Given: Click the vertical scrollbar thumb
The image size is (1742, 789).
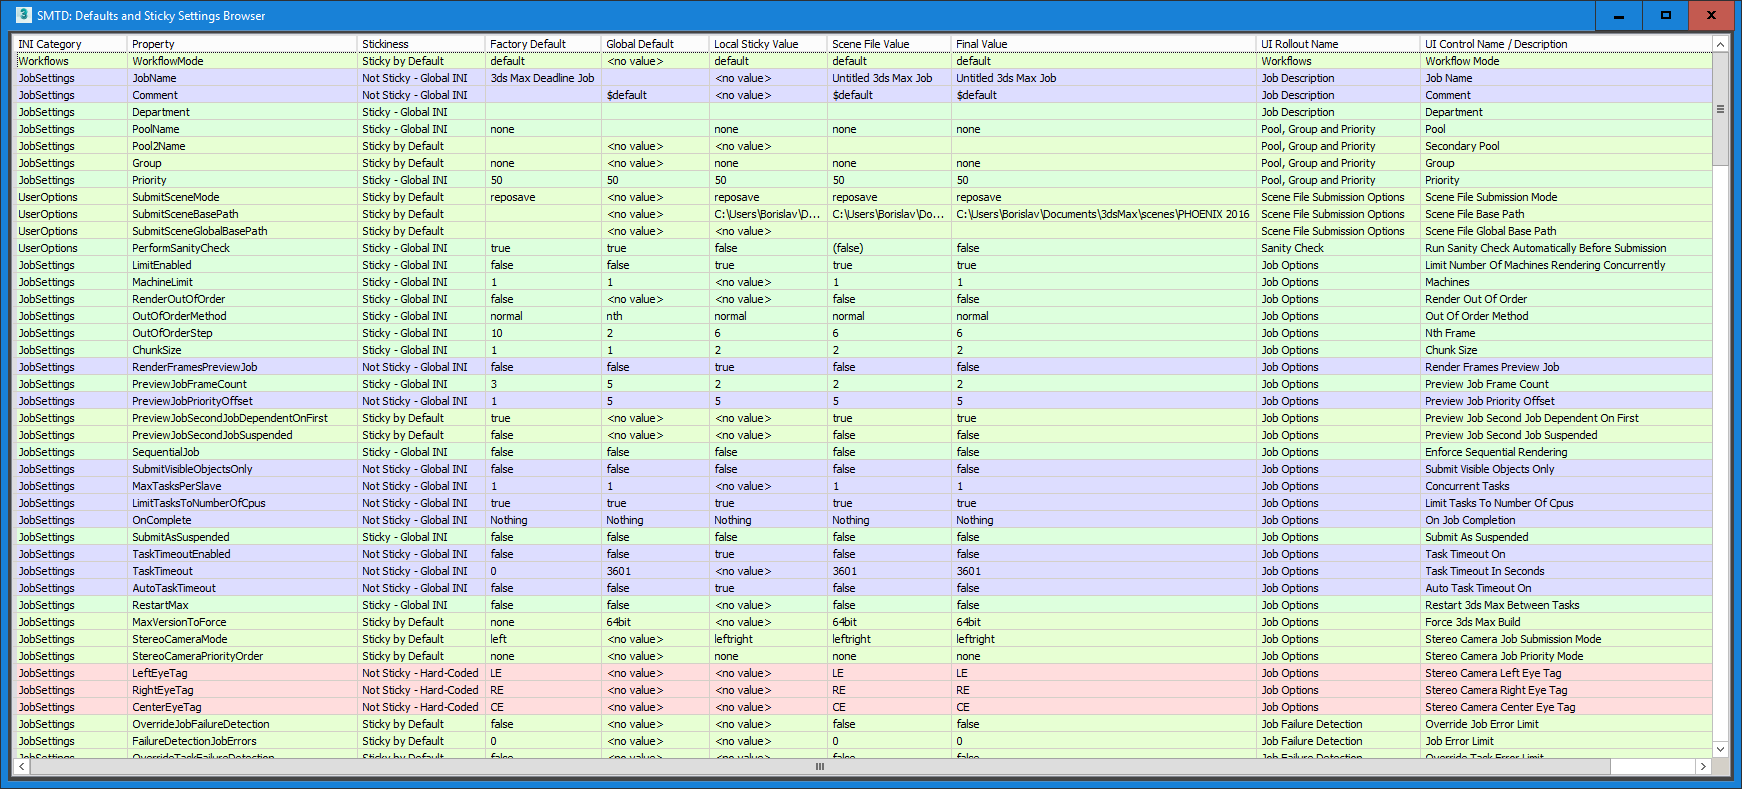Looking at the screenshot, I should [1720, 109].
